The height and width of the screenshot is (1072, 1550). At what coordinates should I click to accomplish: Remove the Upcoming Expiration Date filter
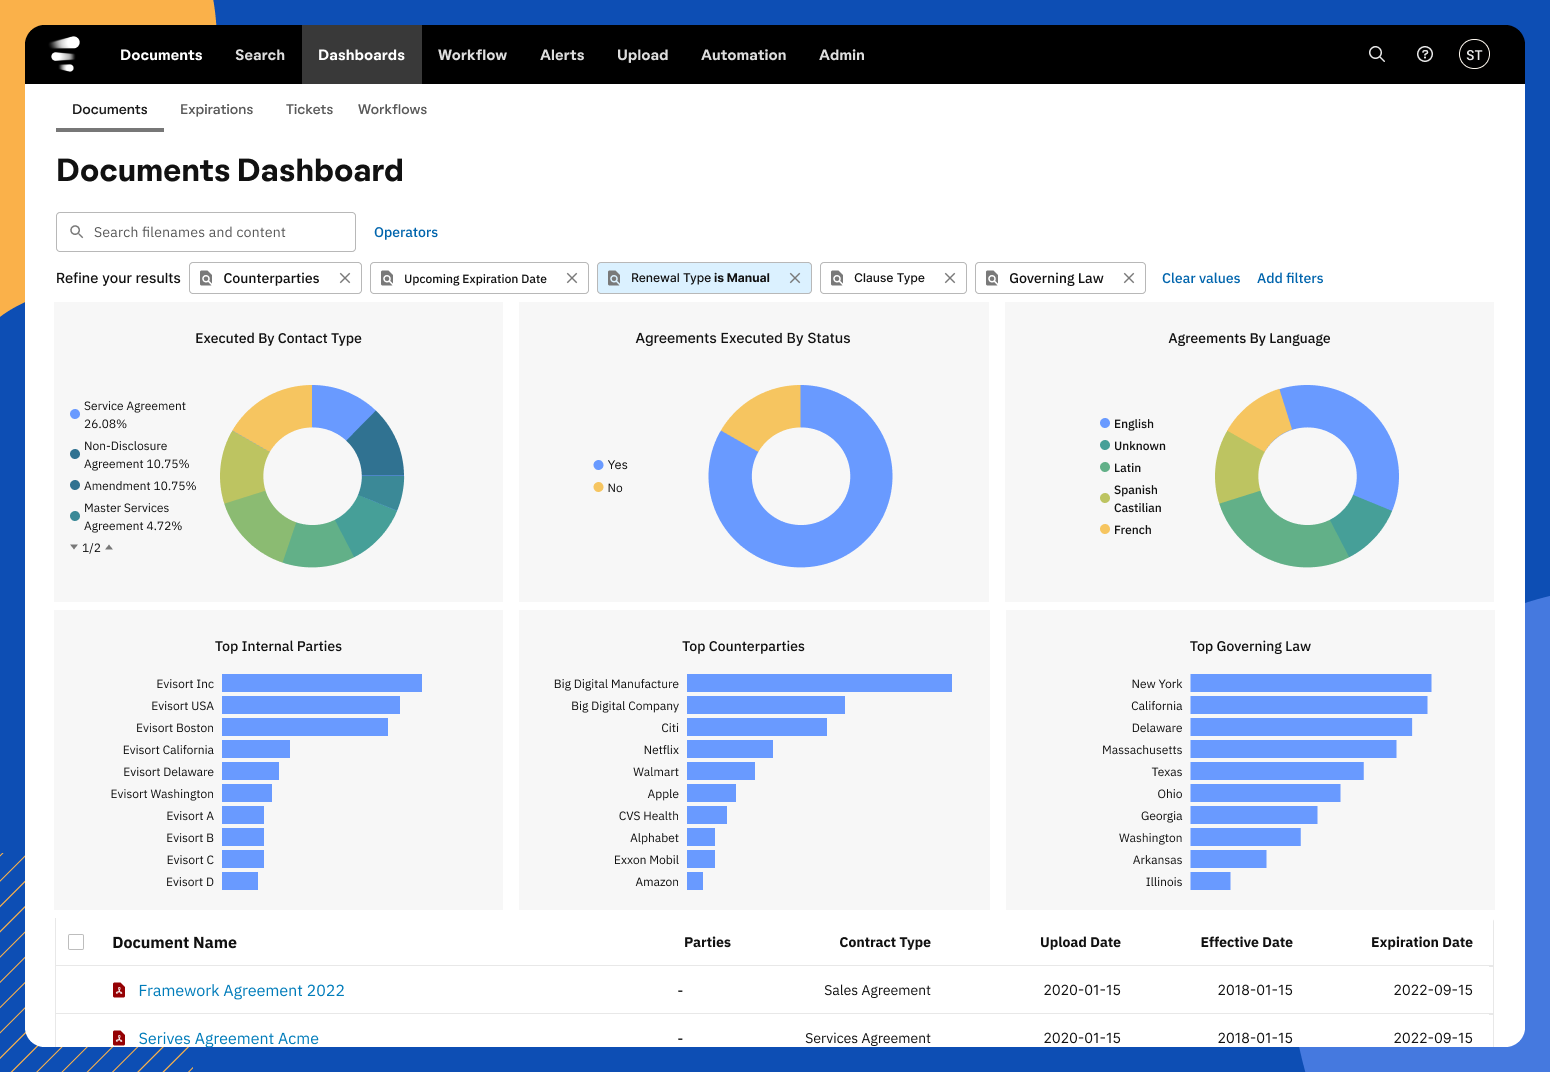571,278
